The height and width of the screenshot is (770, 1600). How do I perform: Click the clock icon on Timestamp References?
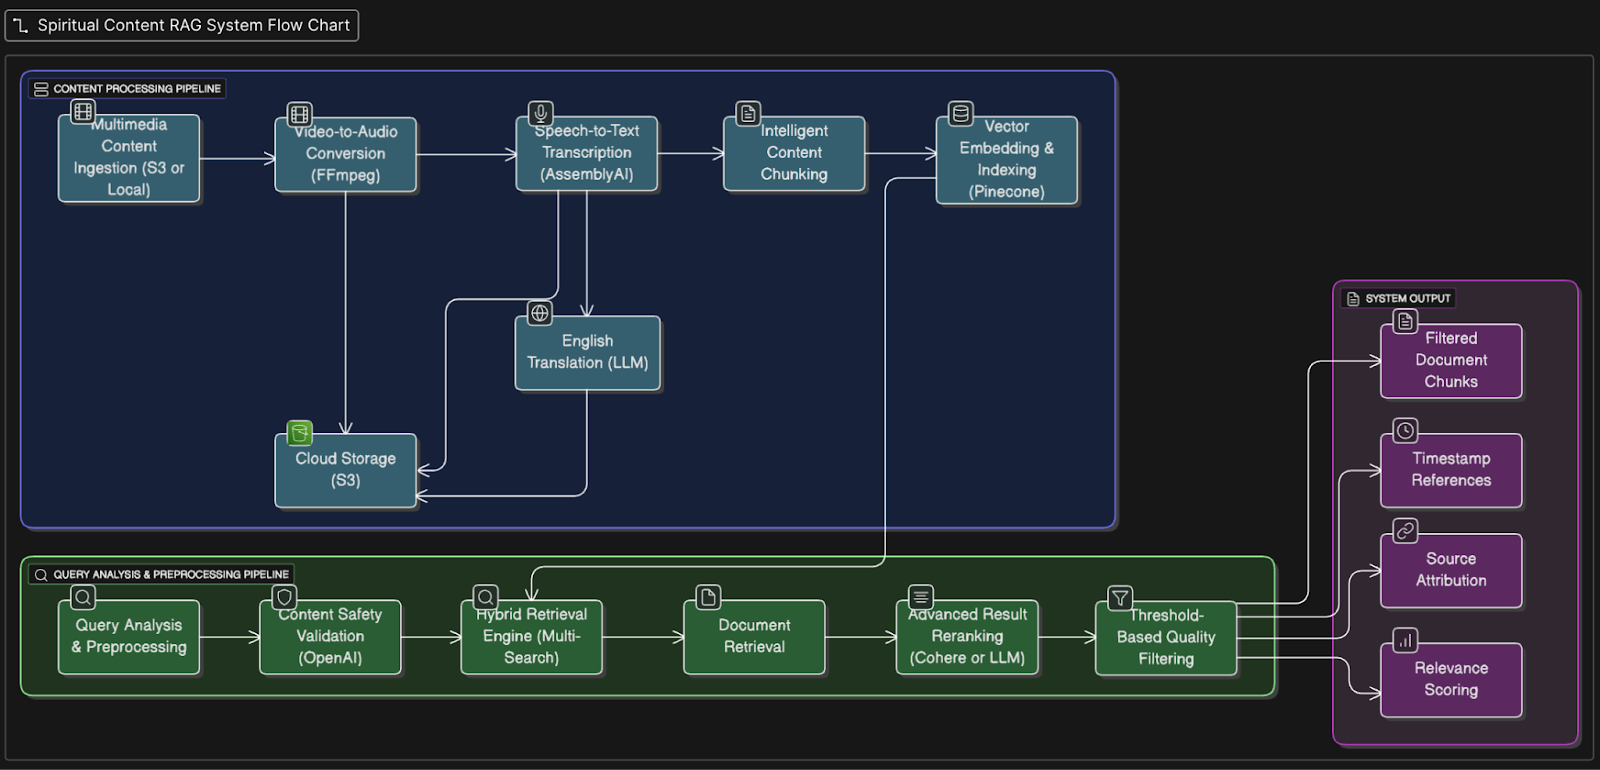[x=1405, y=431]
